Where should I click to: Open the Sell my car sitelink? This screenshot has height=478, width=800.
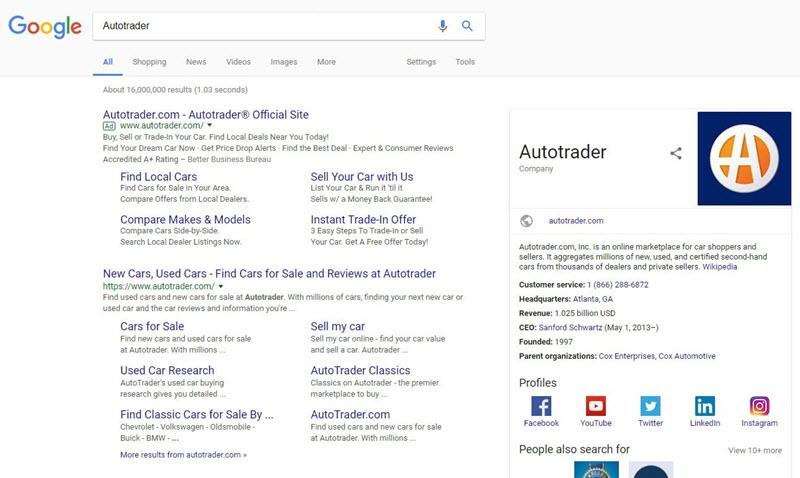tap(337, 326)
